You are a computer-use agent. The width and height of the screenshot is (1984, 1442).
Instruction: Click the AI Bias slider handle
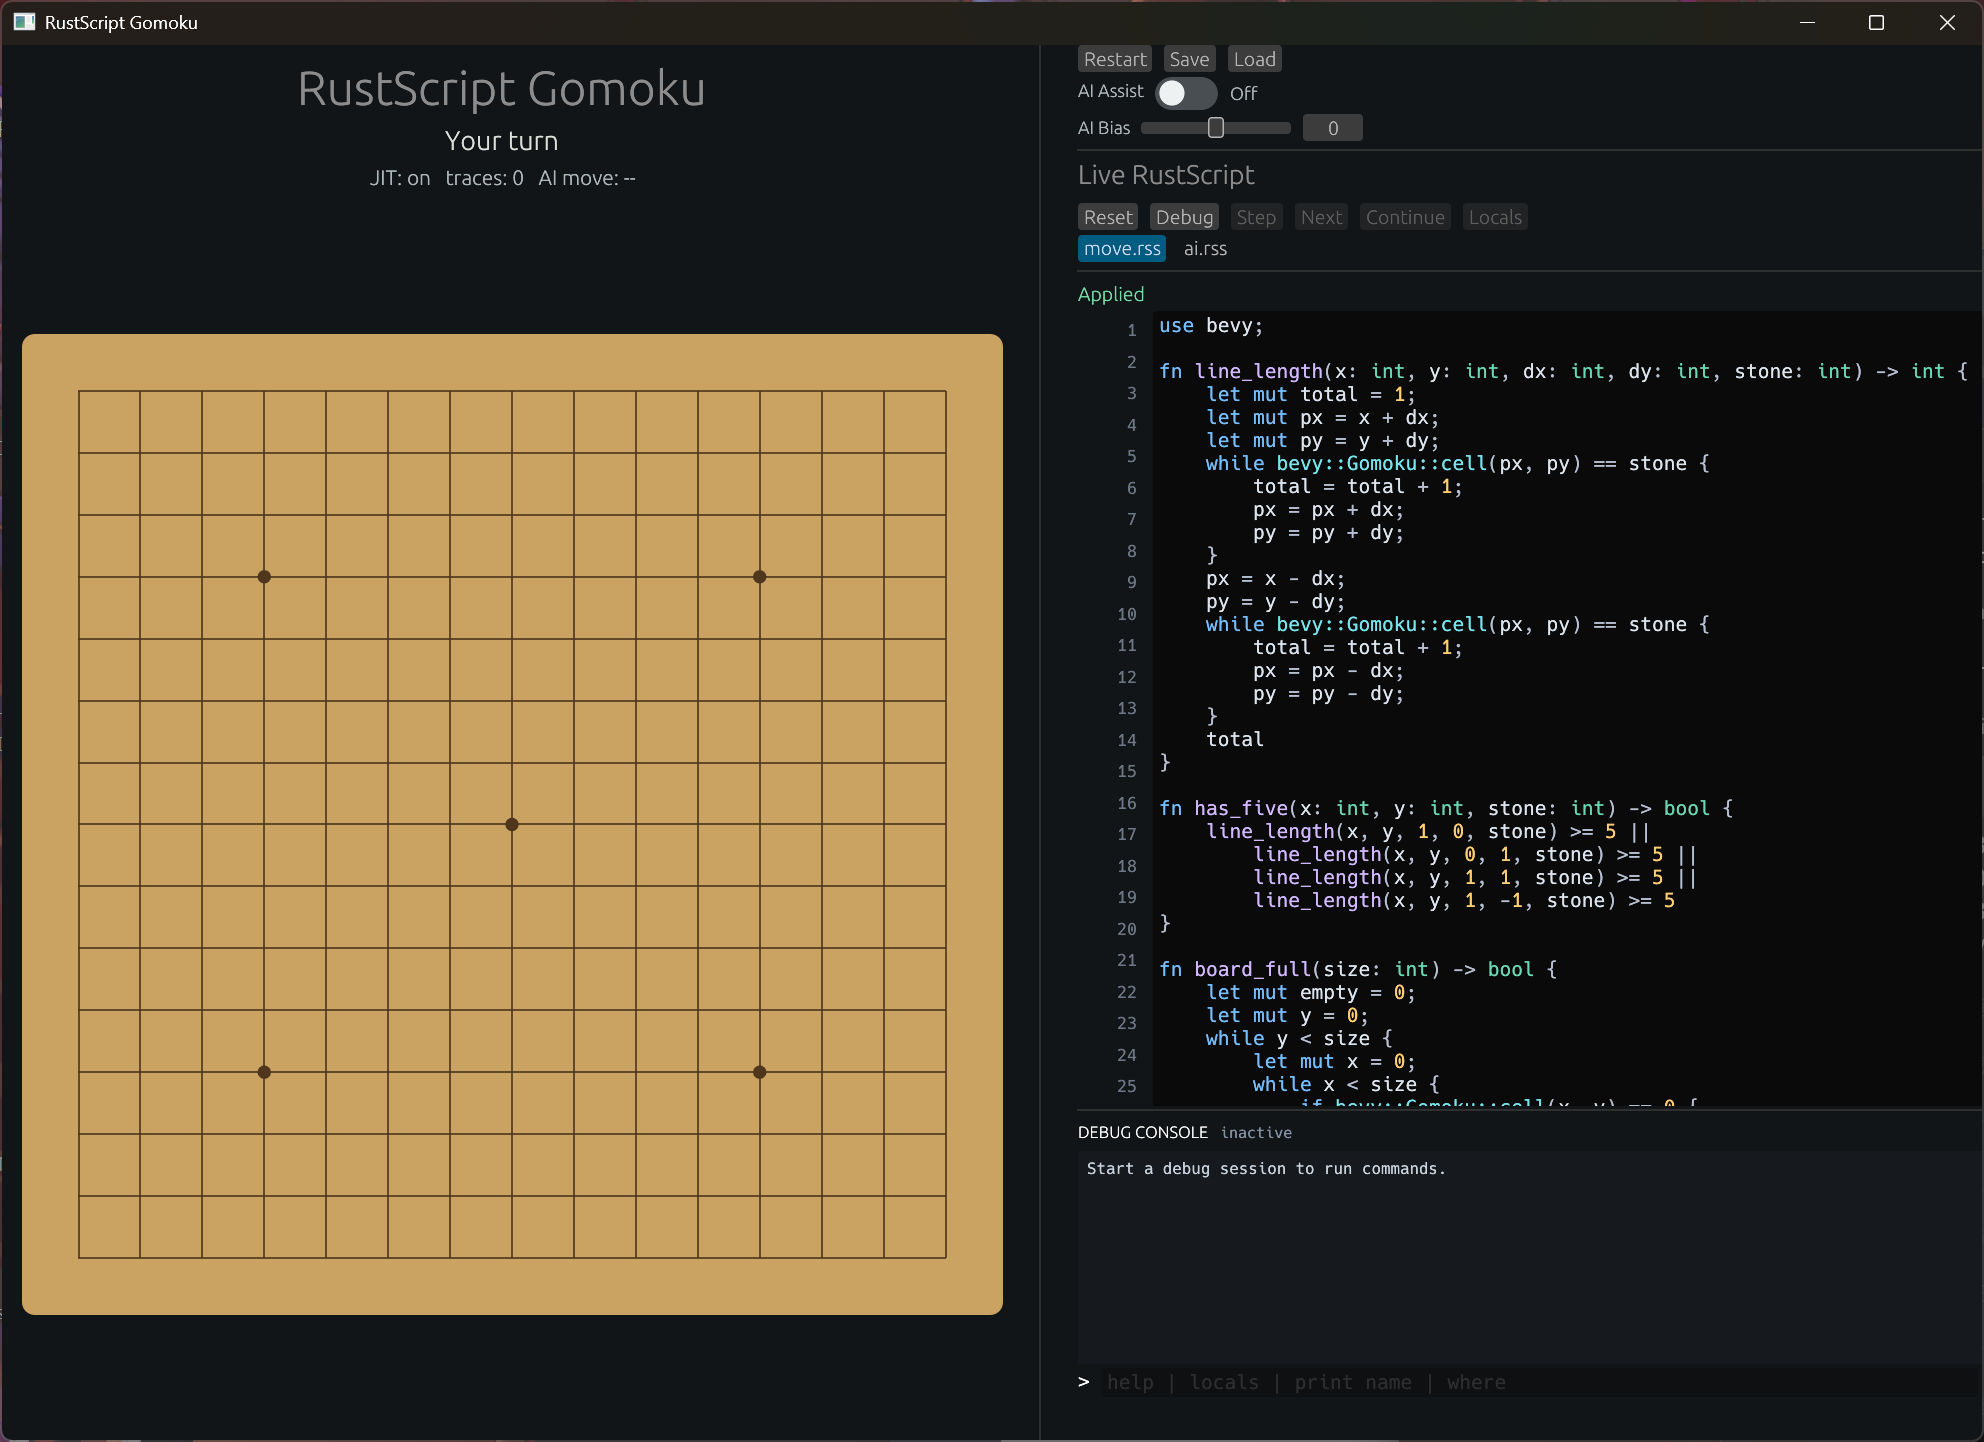tap(1216, 128)
